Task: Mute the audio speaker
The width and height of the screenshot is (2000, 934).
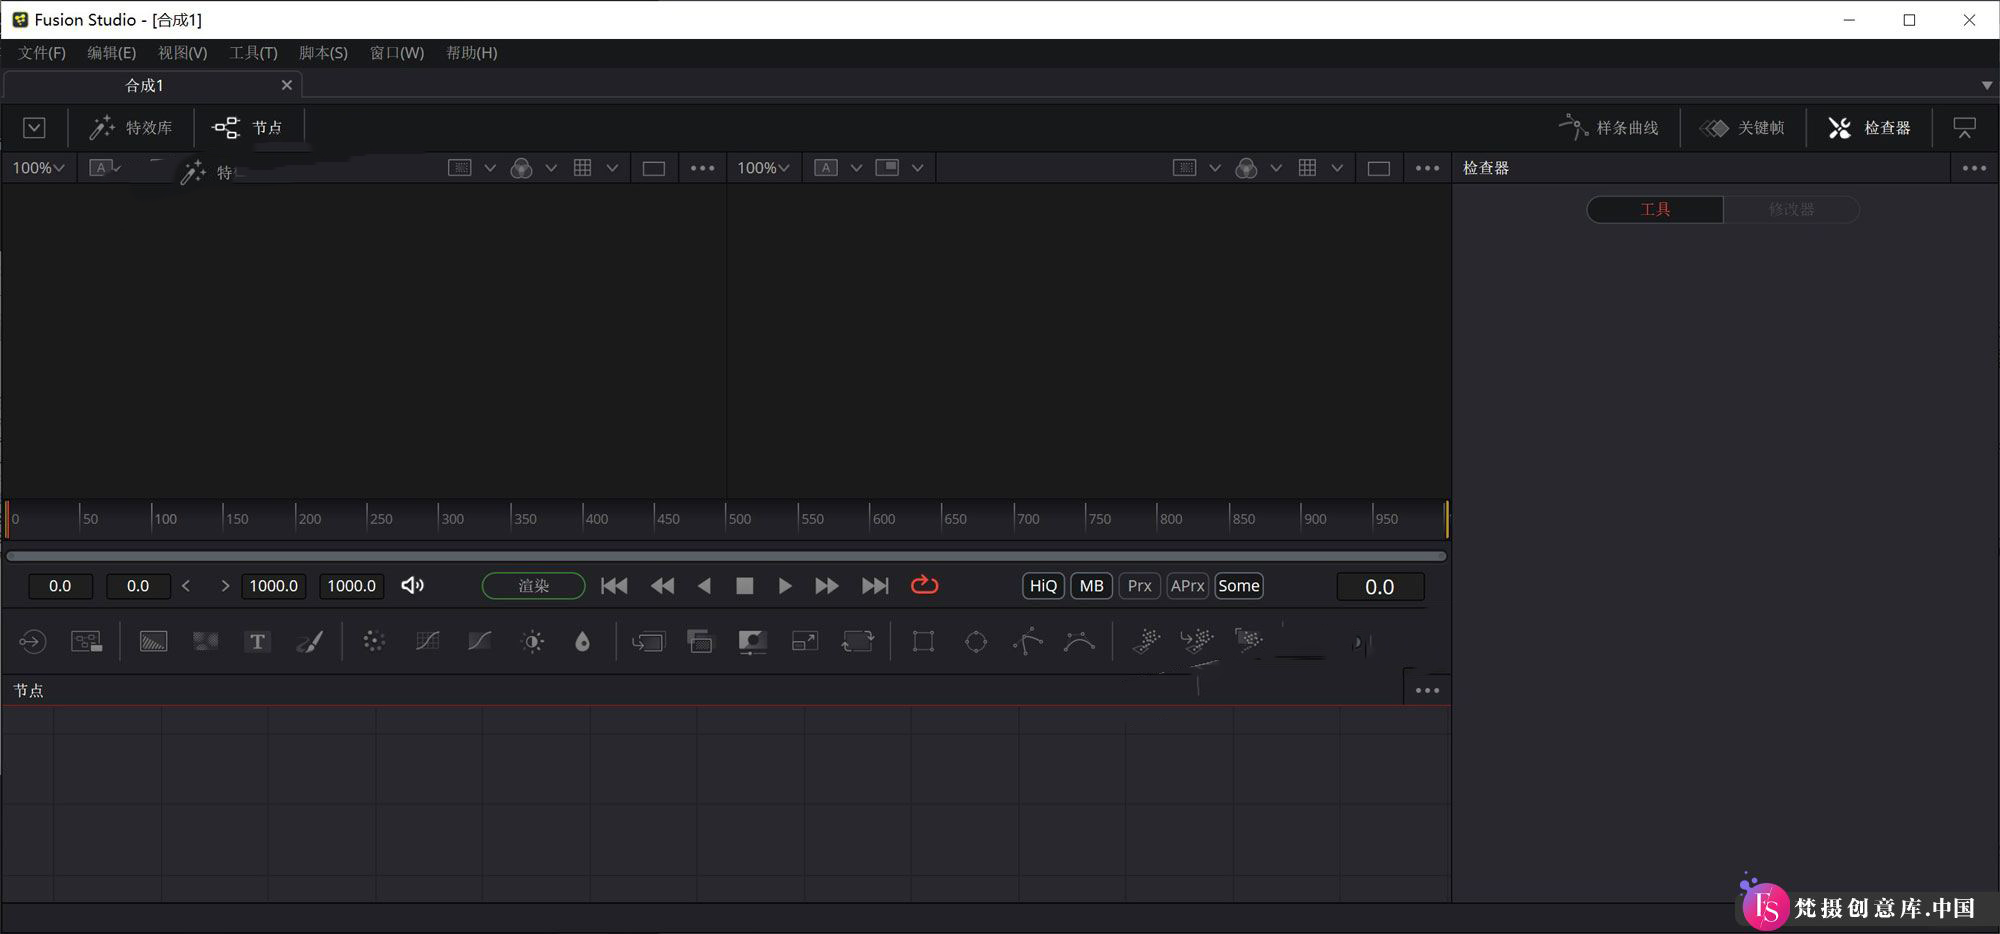Action: click(412, 585)
